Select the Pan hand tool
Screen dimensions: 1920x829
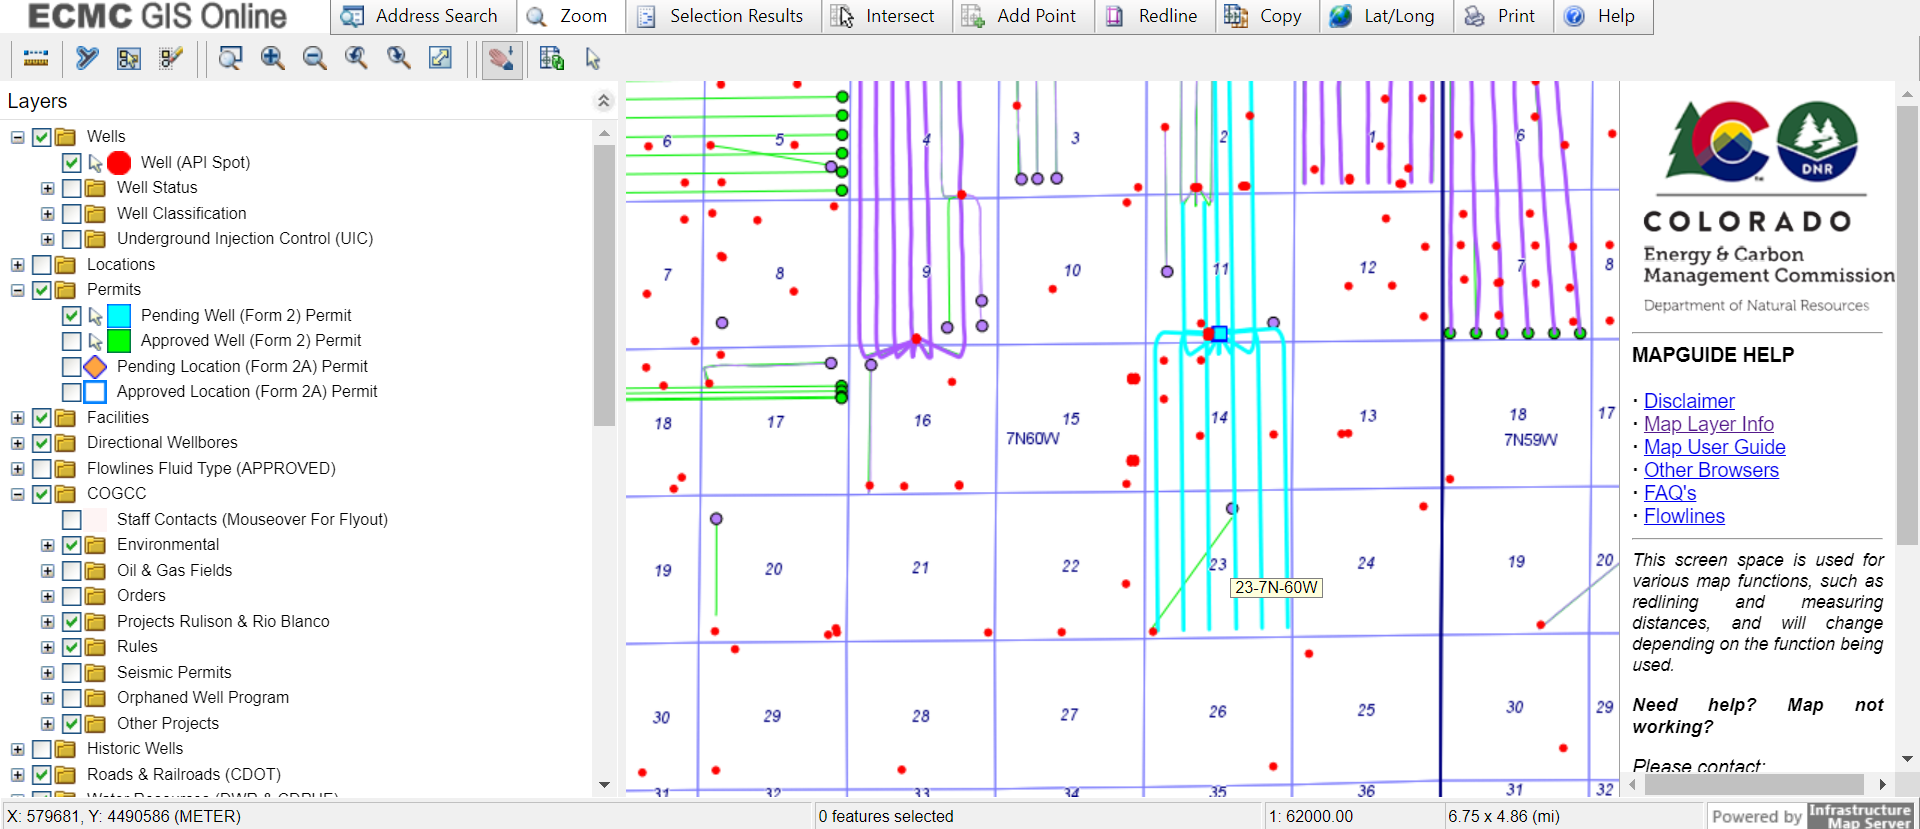(501, 60)
